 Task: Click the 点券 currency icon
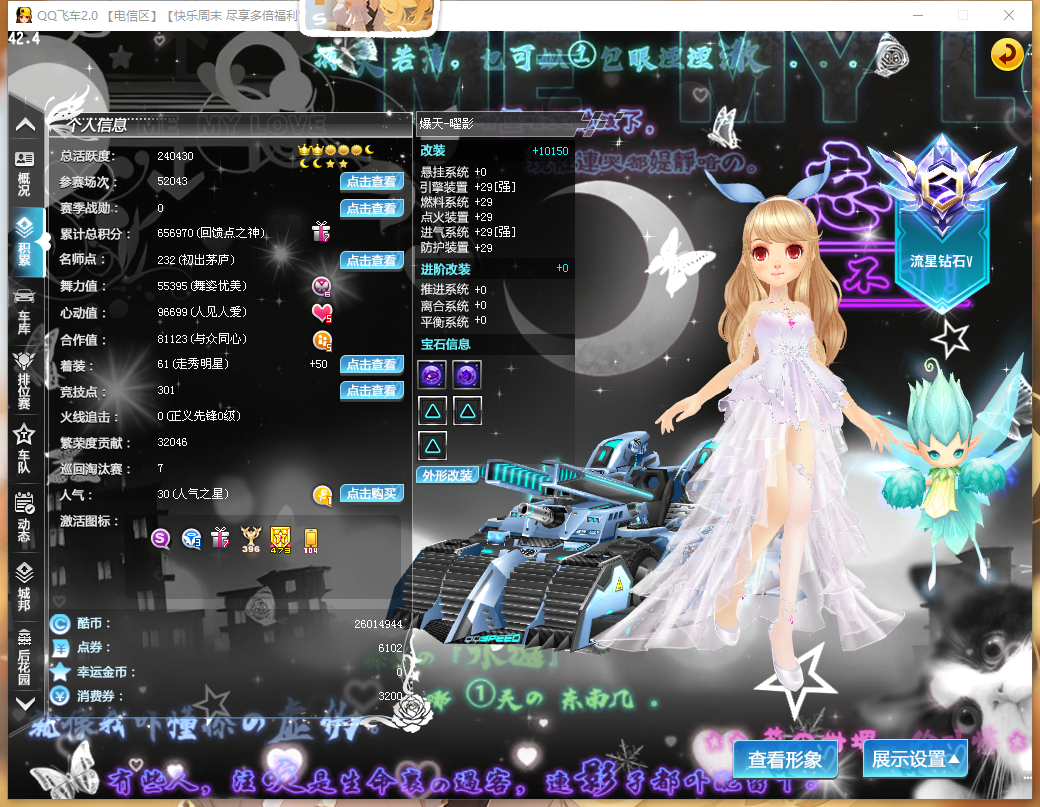click(60, 648)
